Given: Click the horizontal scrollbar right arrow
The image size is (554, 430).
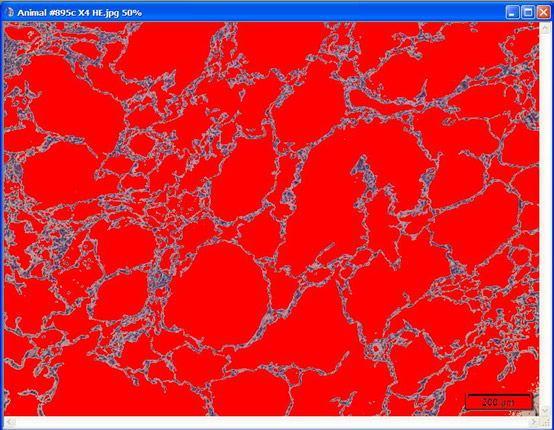Looking at the screenshot, I should click(x=534, y=422).
